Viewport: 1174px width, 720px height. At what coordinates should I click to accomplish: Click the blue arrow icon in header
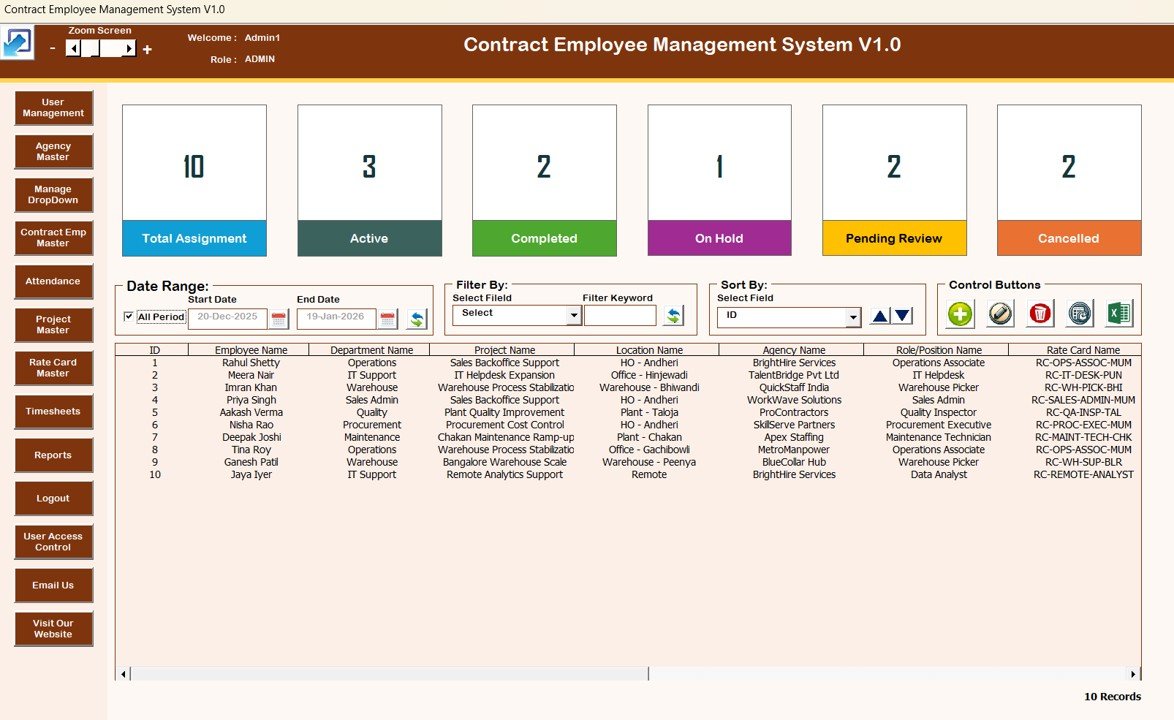pyautogui.click(x=17, y=44)
